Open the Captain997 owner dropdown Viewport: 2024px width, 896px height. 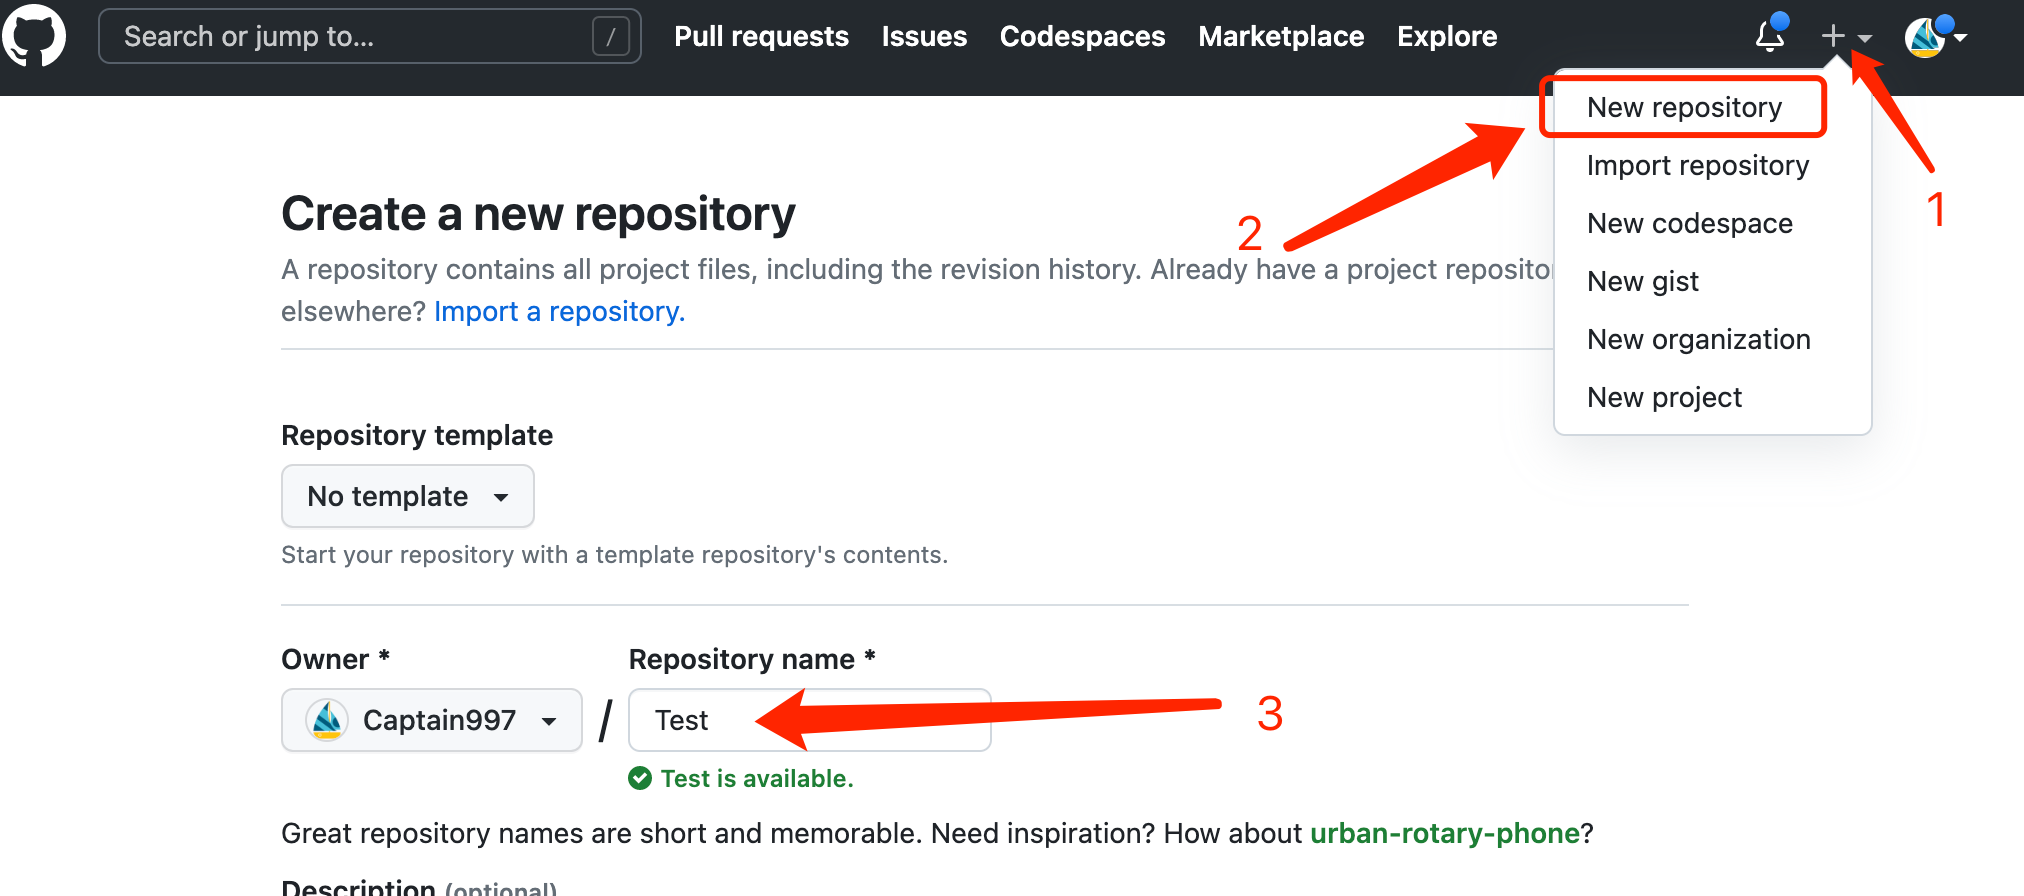[x=432, y=720]
